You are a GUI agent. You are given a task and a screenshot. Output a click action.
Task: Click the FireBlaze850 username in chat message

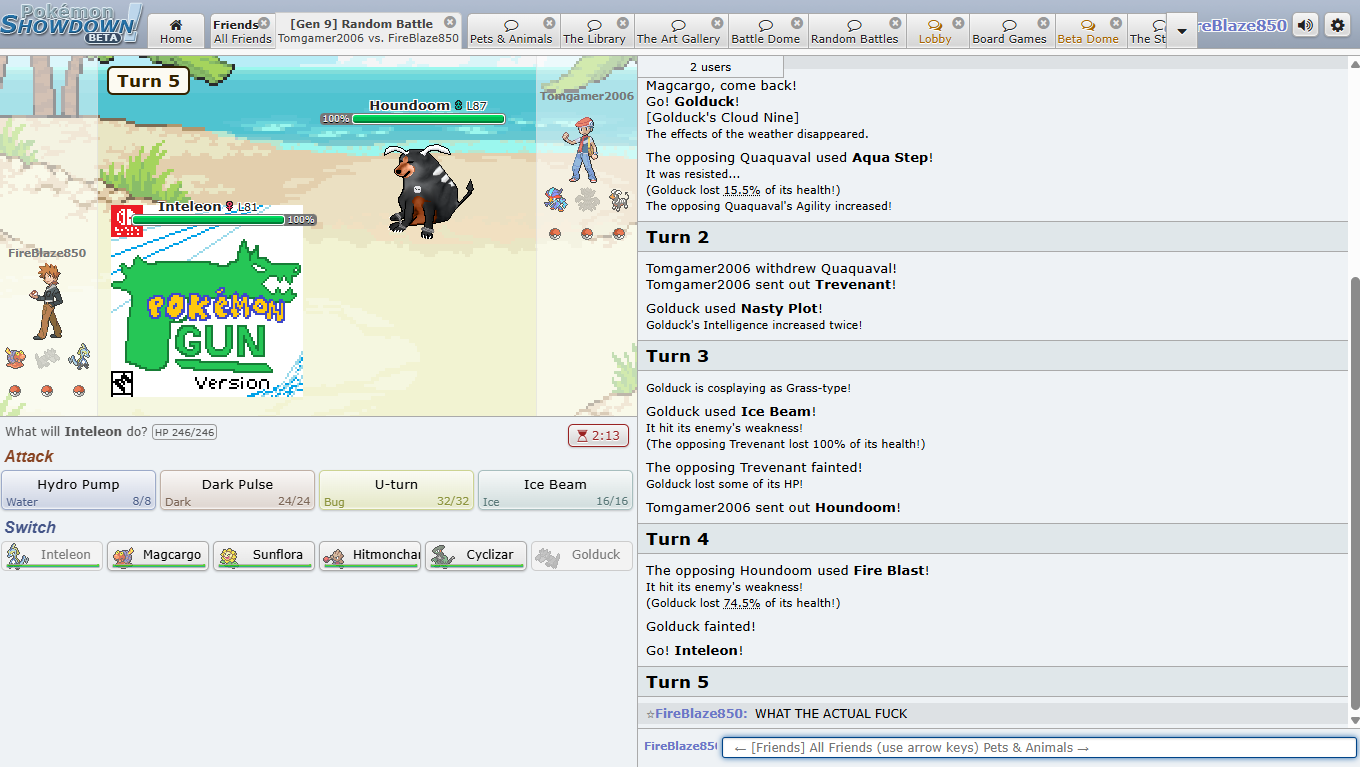click(700, 713)
